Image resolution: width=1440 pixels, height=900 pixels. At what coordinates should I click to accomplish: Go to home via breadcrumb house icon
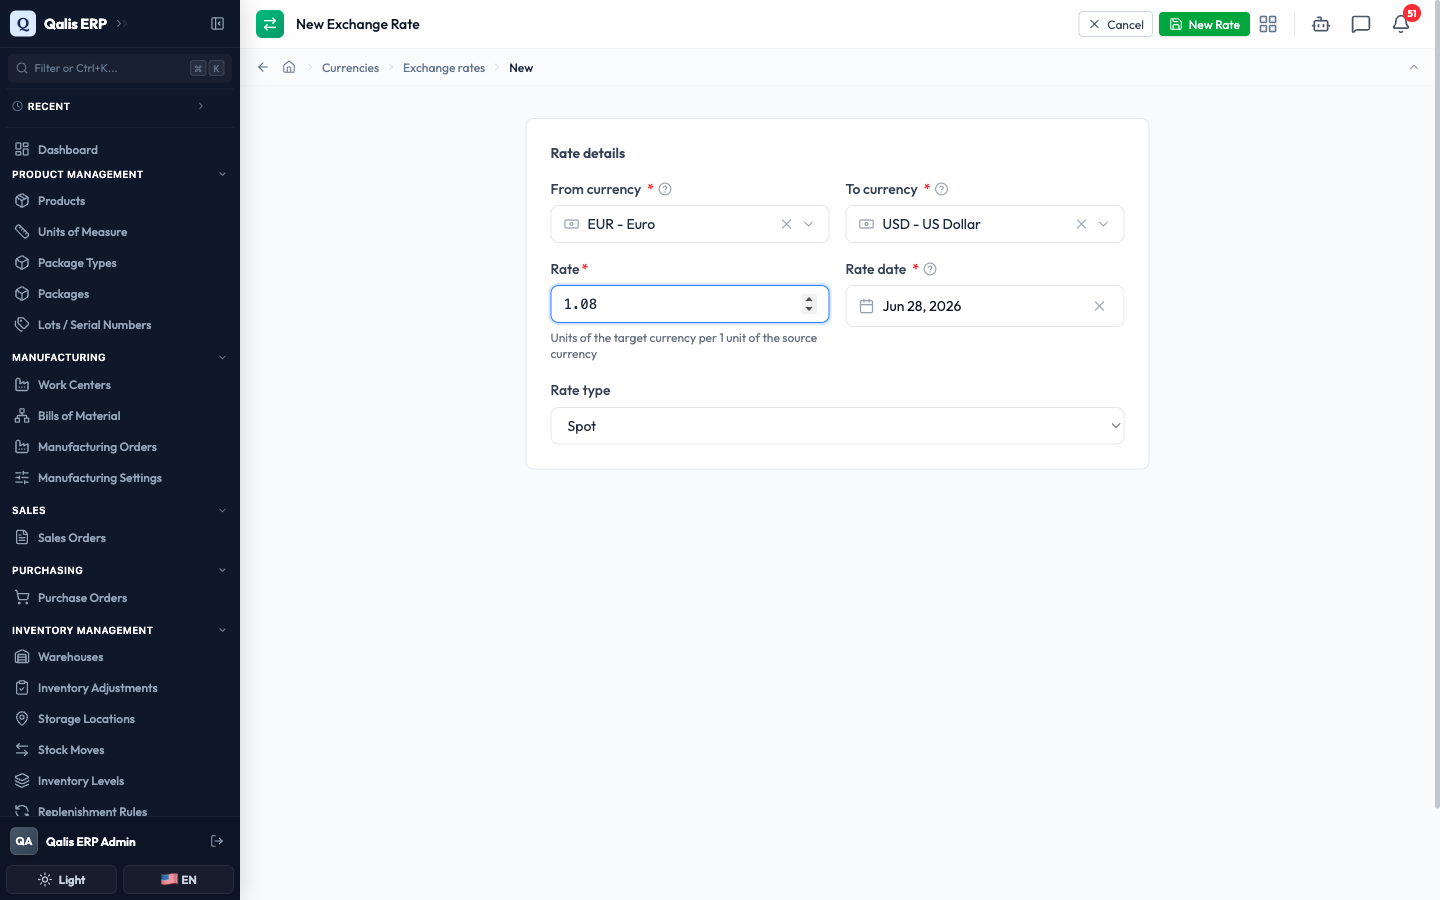click(289, 67)
